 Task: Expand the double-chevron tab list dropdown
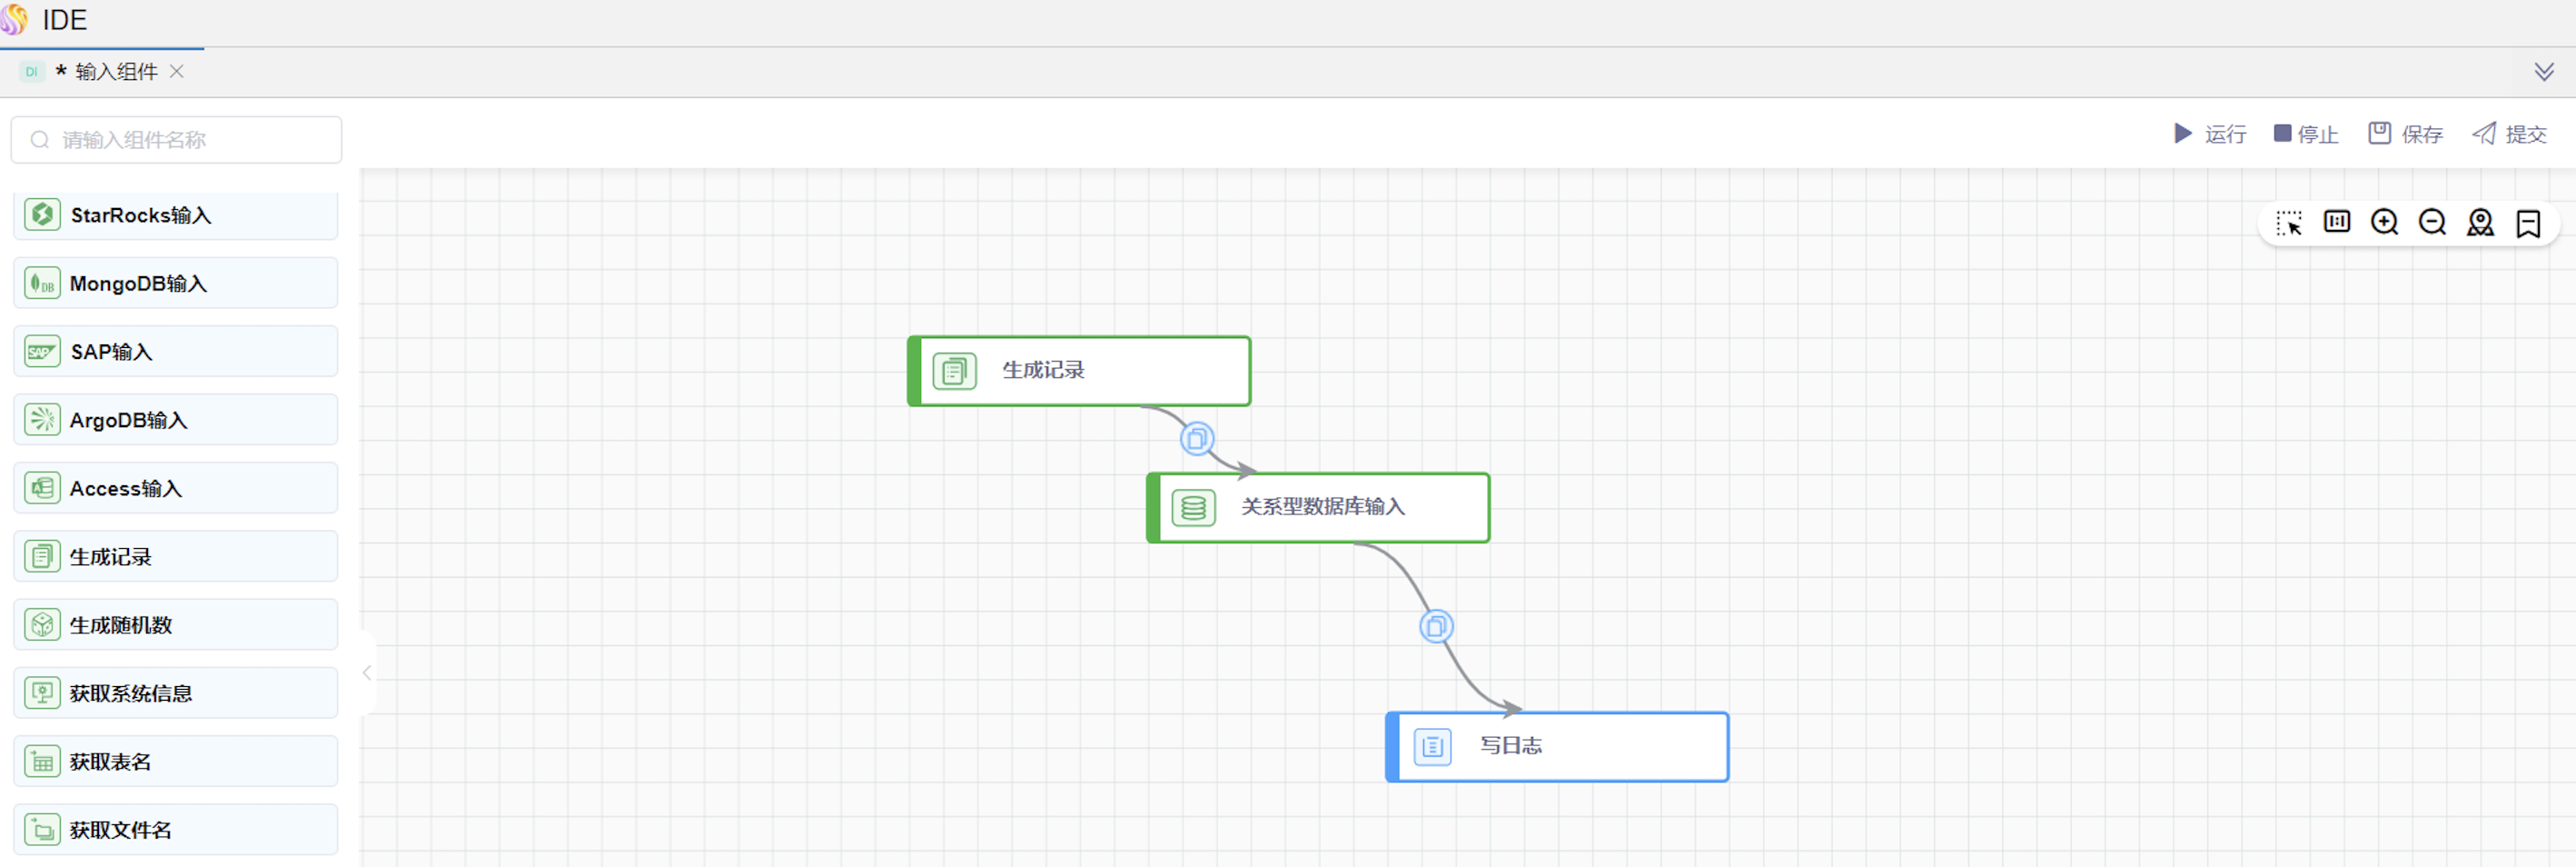[2544, 72]
